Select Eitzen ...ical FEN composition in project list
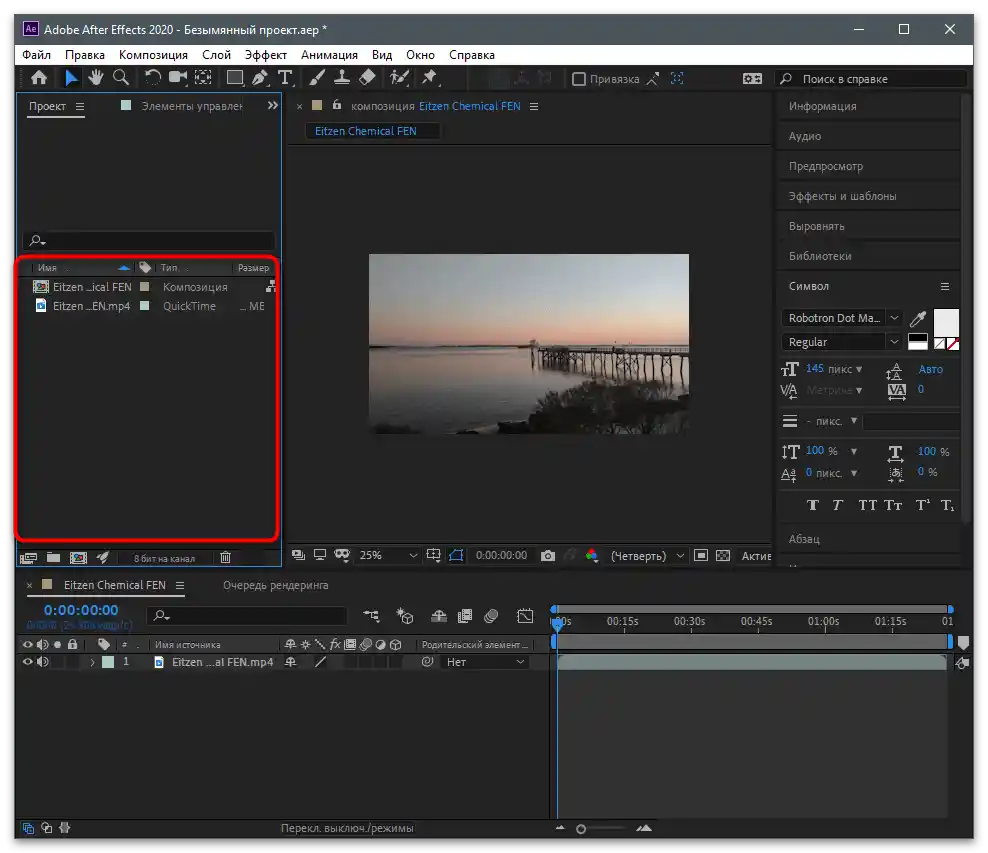988x853 pixels. point(93,287)
